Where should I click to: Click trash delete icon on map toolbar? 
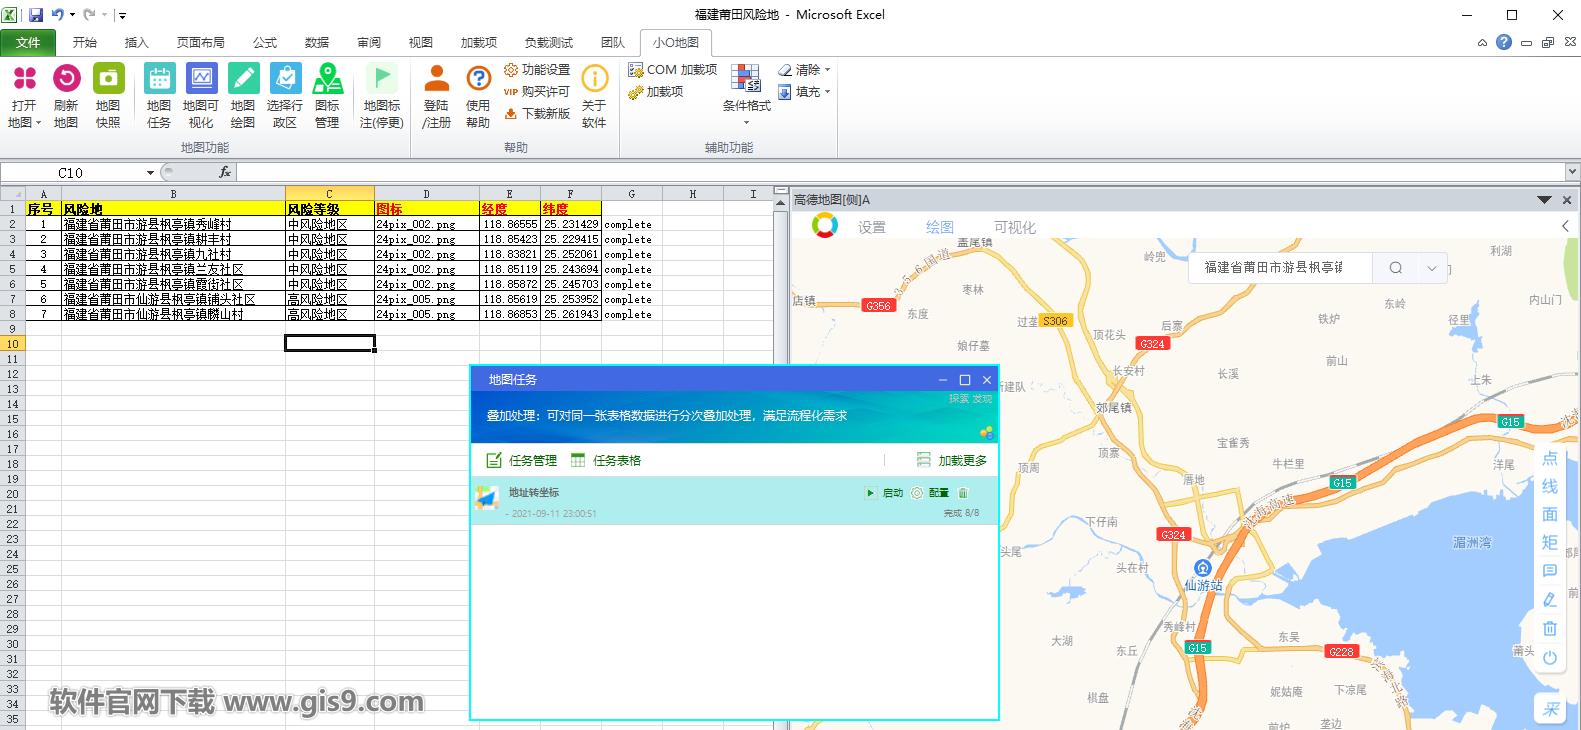click(x=1549, y=629)
